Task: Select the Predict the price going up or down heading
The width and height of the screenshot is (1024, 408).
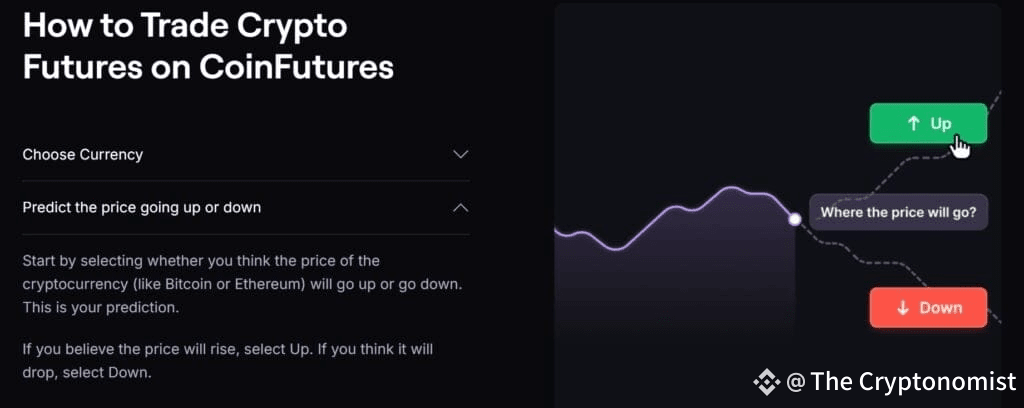Action: [x=142, y=208]
